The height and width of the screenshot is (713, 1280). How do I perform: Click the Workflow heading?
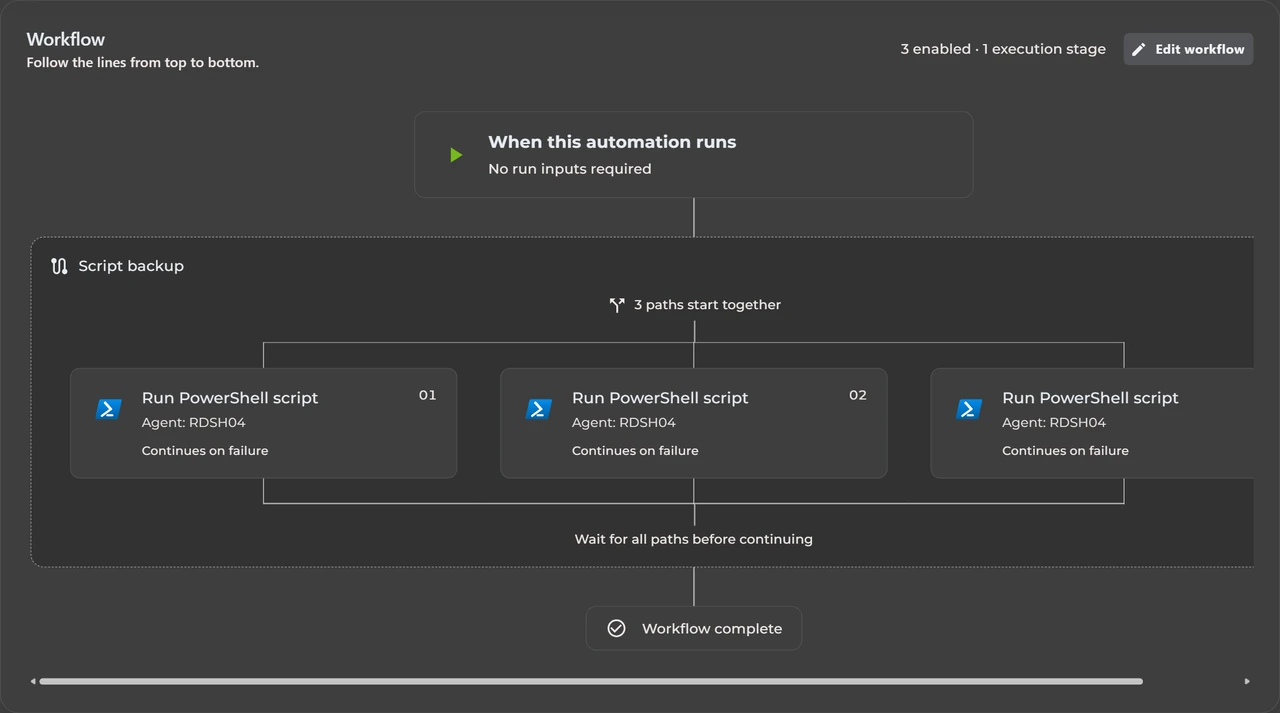coord(66,39)
